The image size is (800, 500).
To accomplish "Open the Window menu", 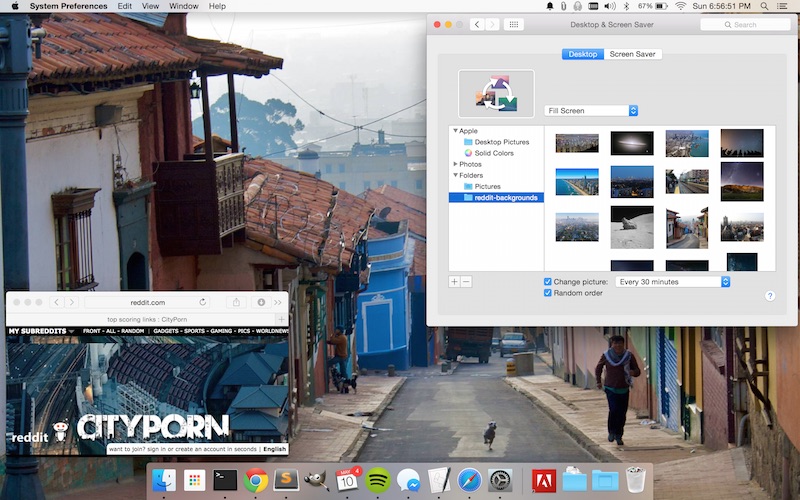I will click(184, 6).
